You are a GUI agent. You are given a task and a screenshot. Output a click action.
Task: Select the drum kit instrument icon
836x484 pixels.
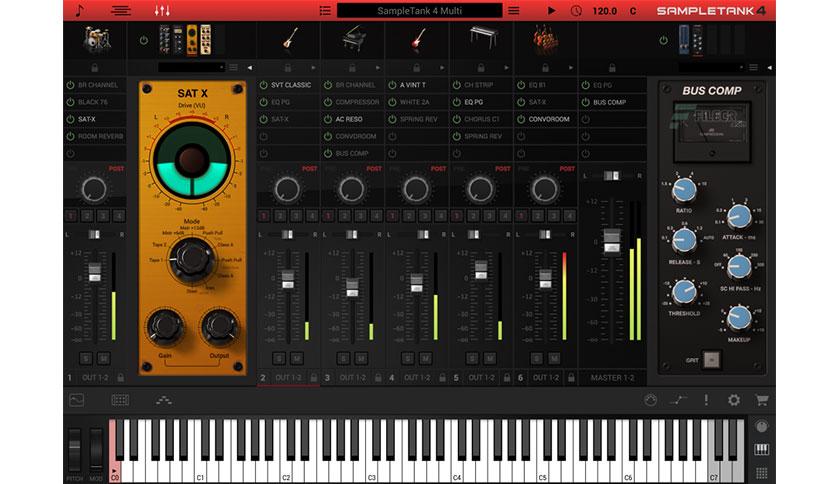97,39
